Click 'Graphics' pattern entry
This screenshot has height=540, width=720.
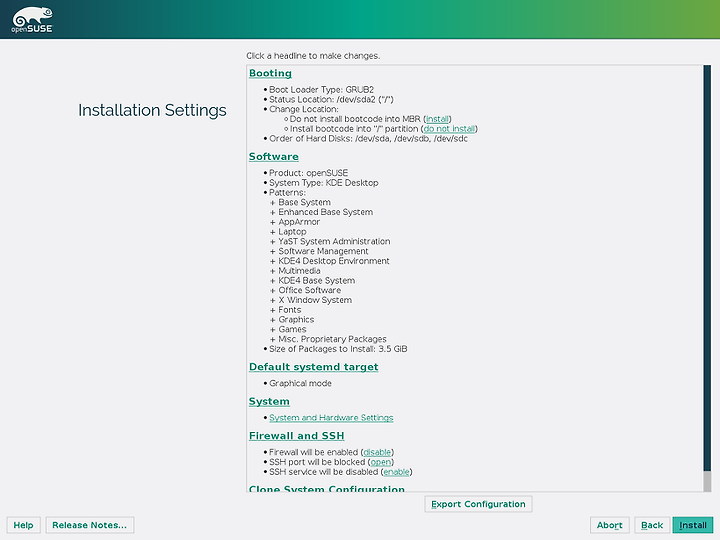[x=296, y=320]
